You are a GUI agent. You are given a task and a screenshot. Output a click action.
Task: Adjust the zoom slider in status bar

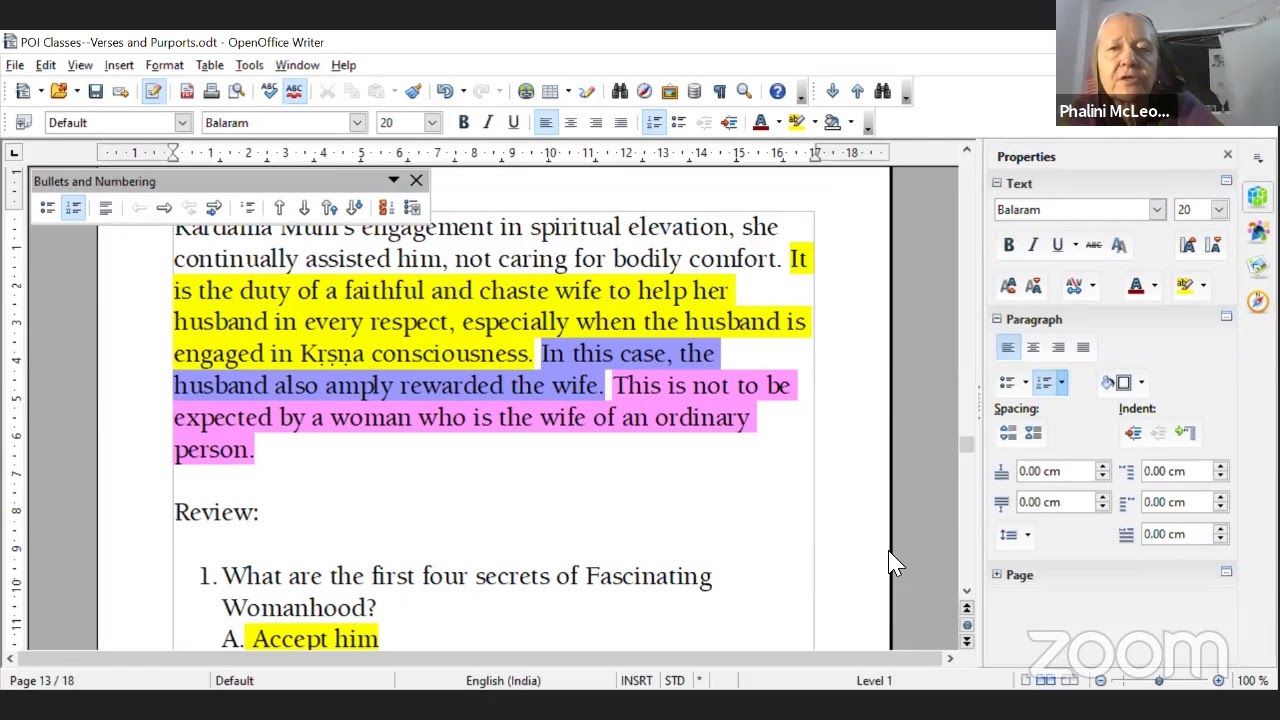1159,681
